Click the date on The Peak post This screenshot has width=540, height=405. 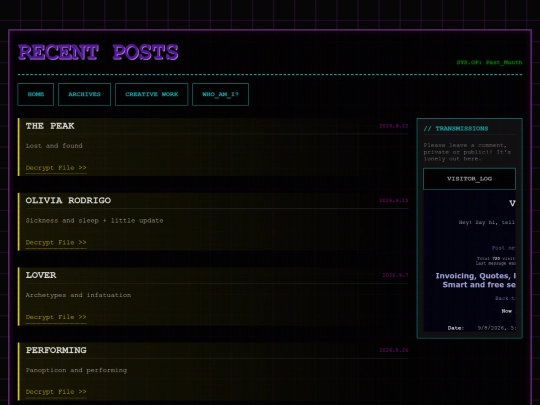click(394, 126)
